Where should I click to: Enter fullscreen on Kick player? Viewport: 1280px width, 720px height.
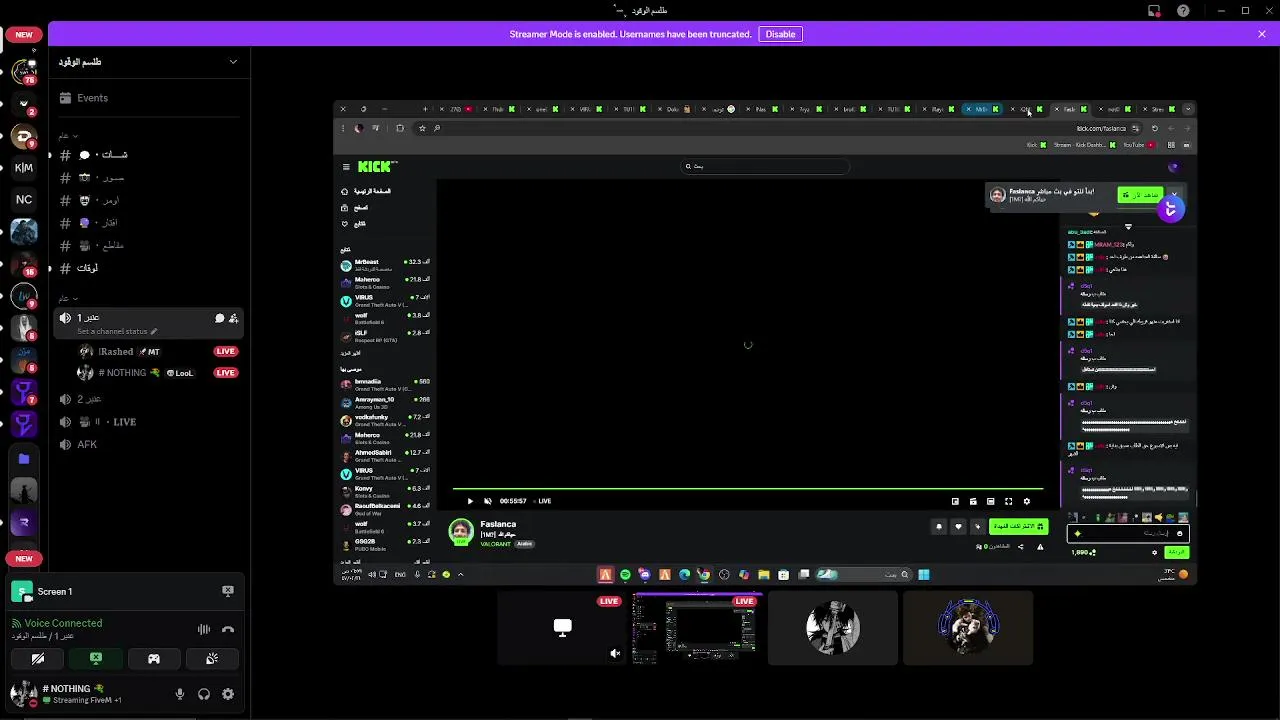pyautogui.click(x=1008, y=502)
